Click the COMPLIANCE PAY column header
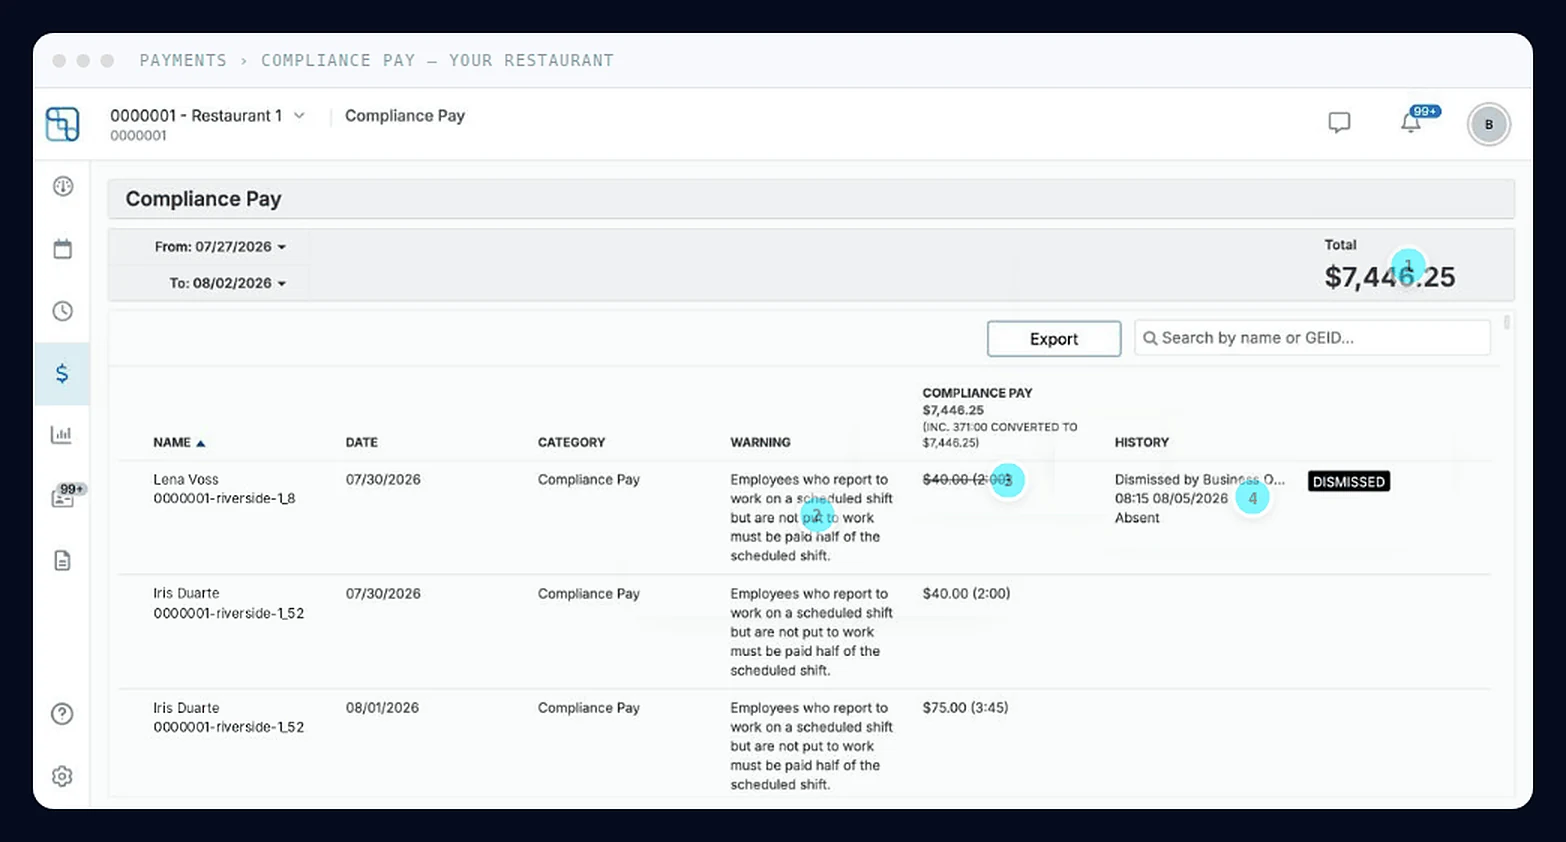 977,393
